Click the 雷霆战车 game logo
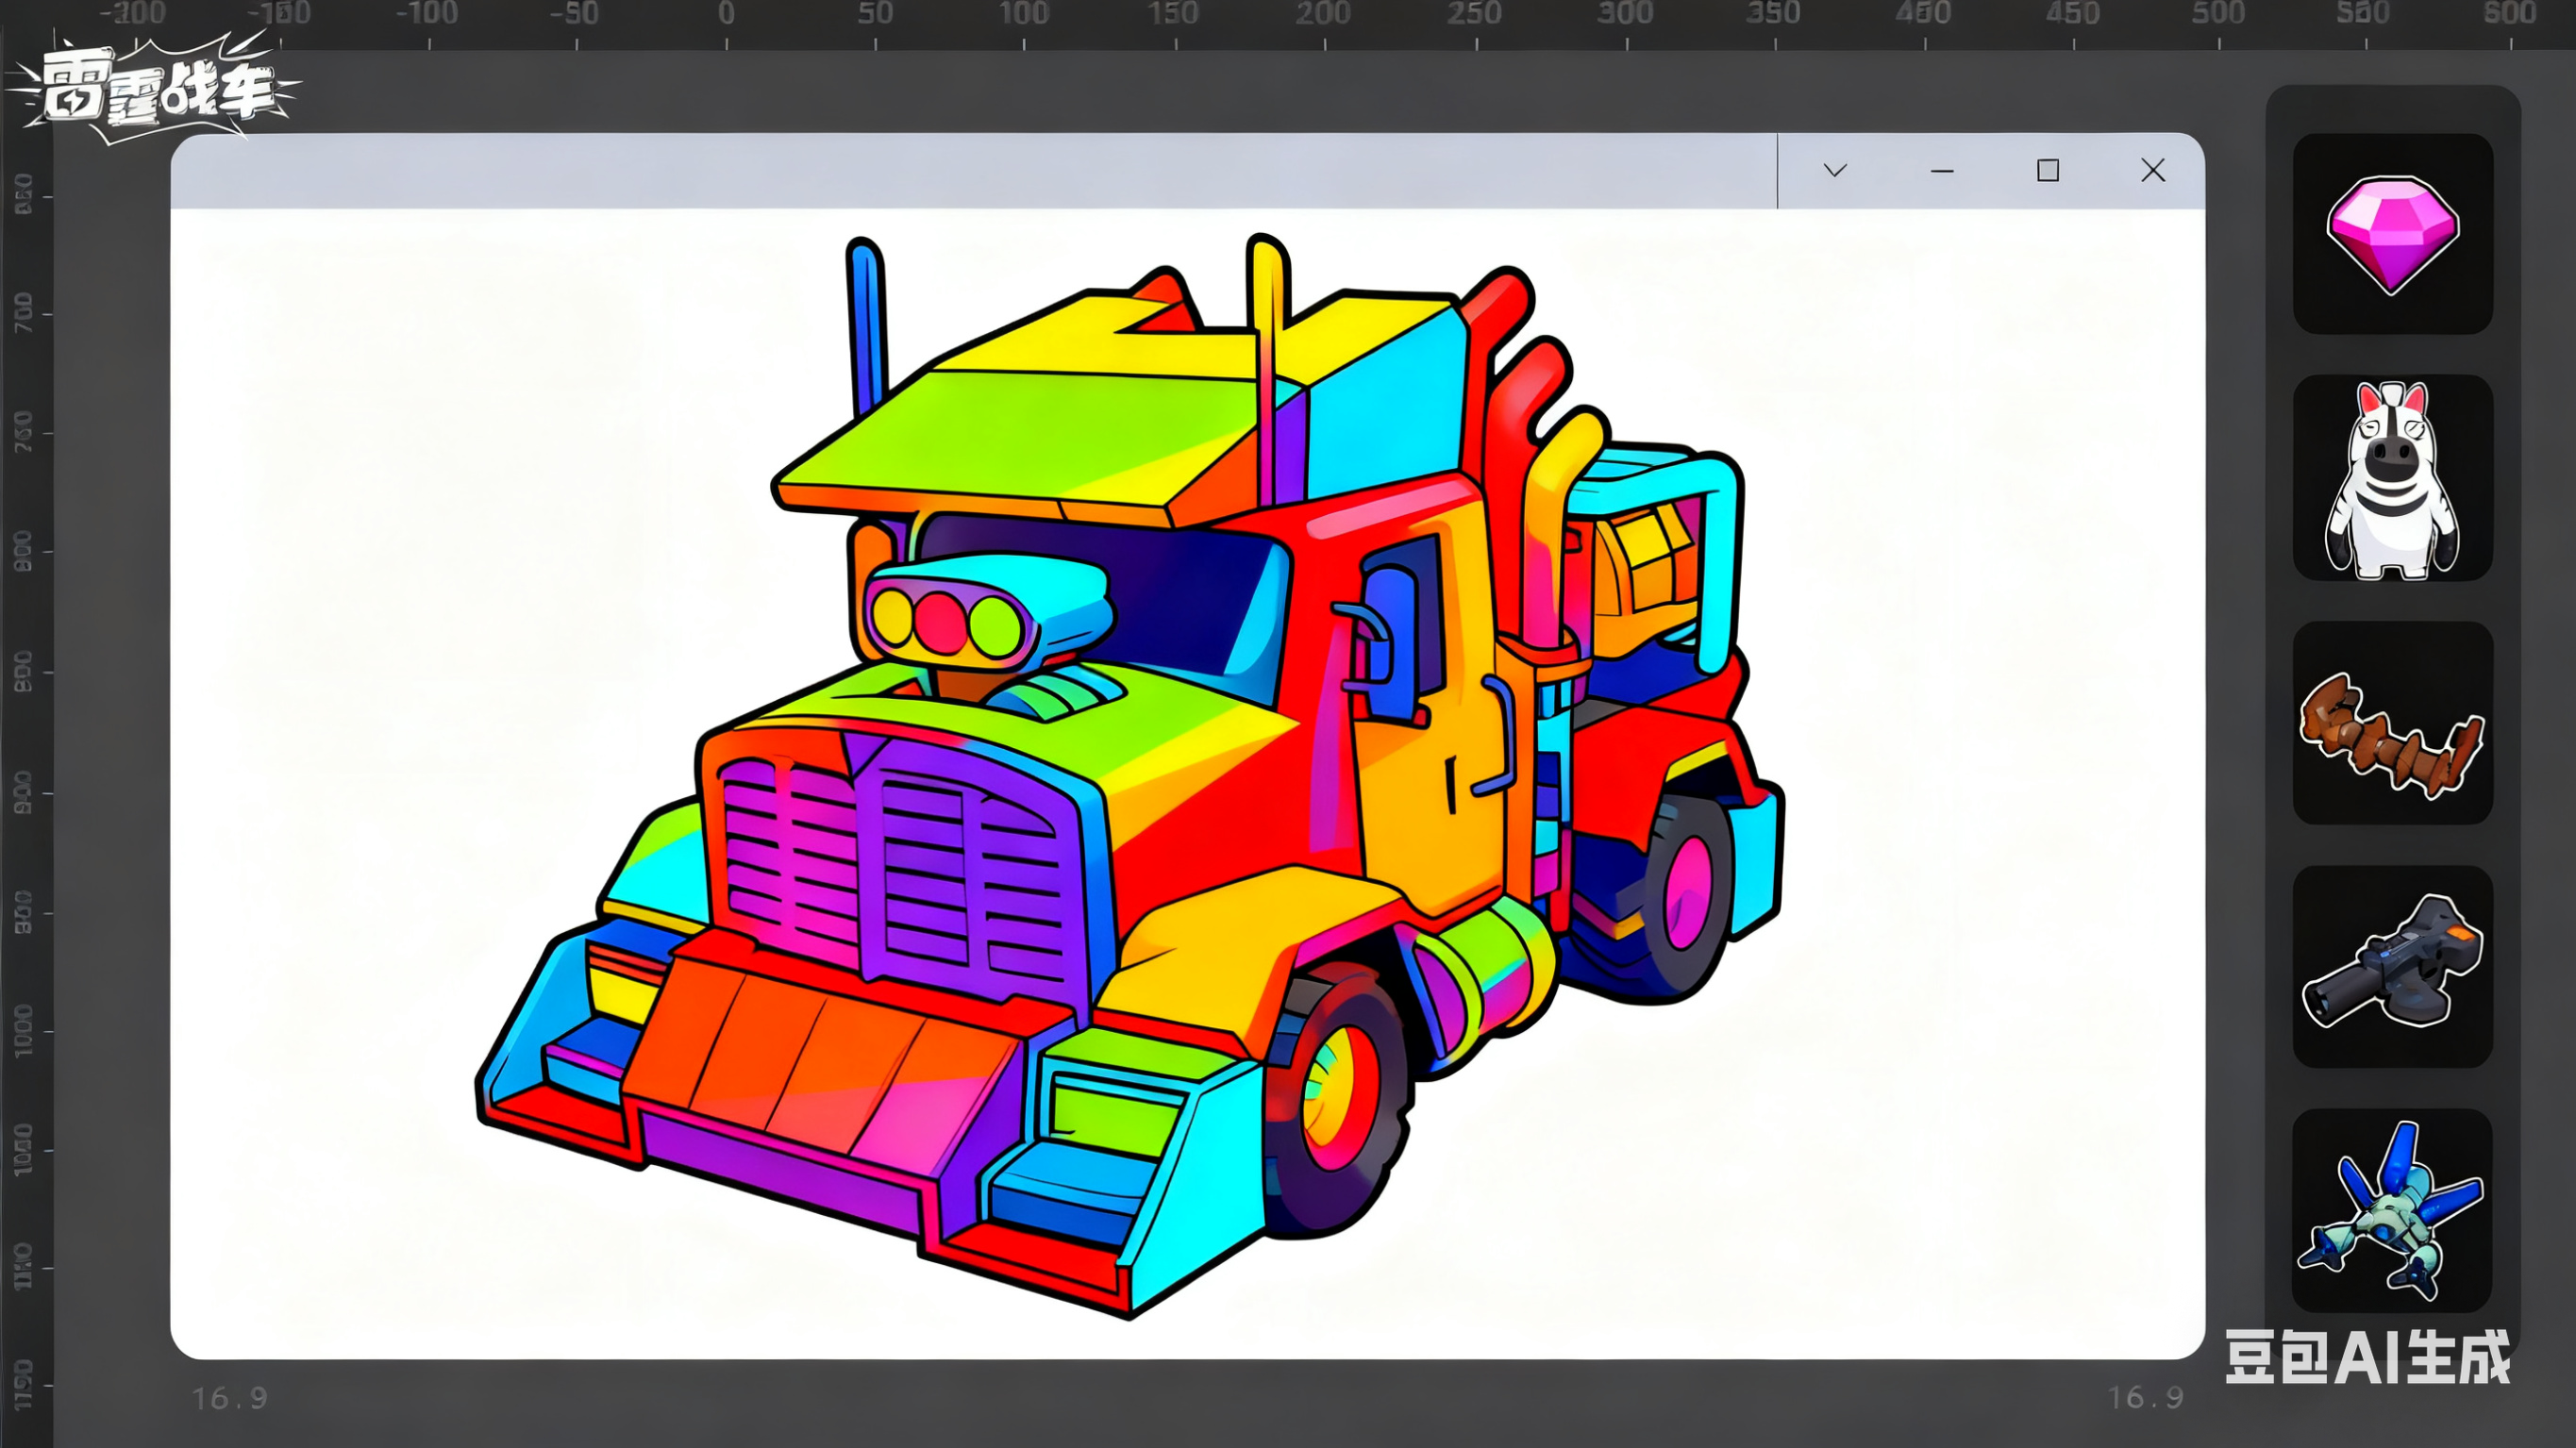Image resolution: width=2576 pixels, height=1448 pixels. click(x=158, y=88)
